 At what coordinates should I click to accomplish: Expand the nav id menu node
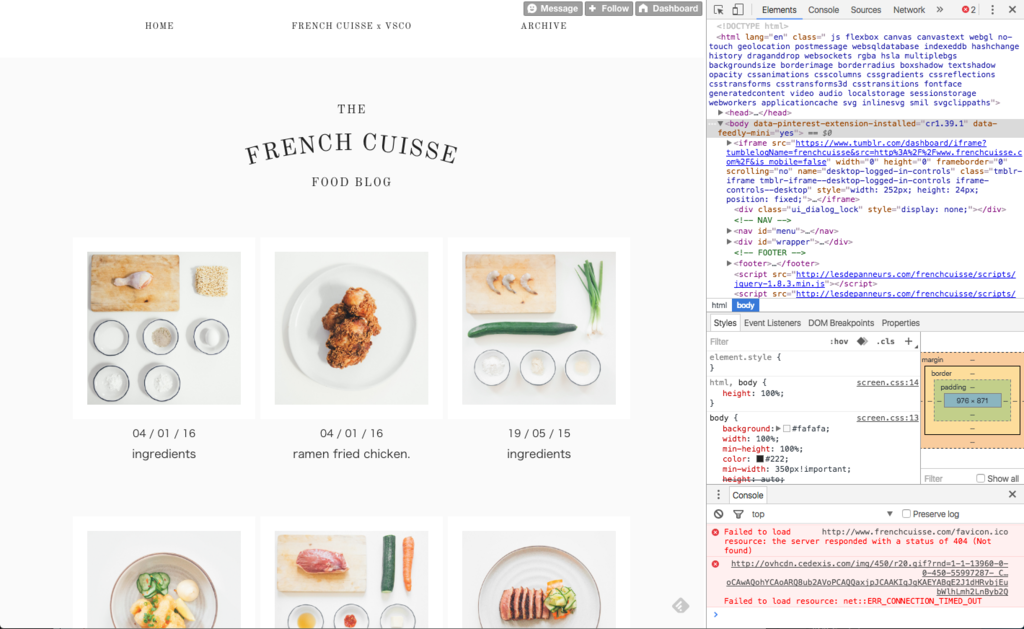[x=729, y=231]
